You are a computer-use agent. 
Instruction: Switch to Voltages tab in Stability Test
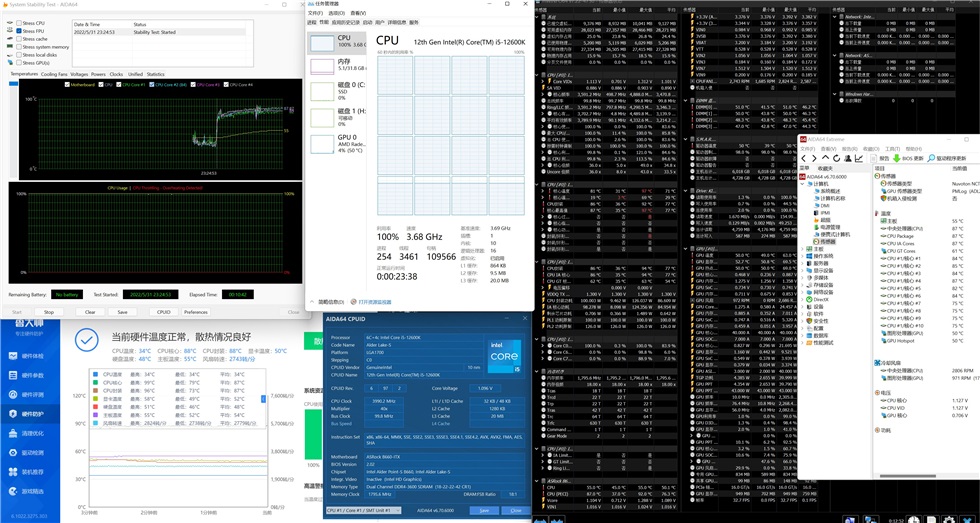pos(79,74)
